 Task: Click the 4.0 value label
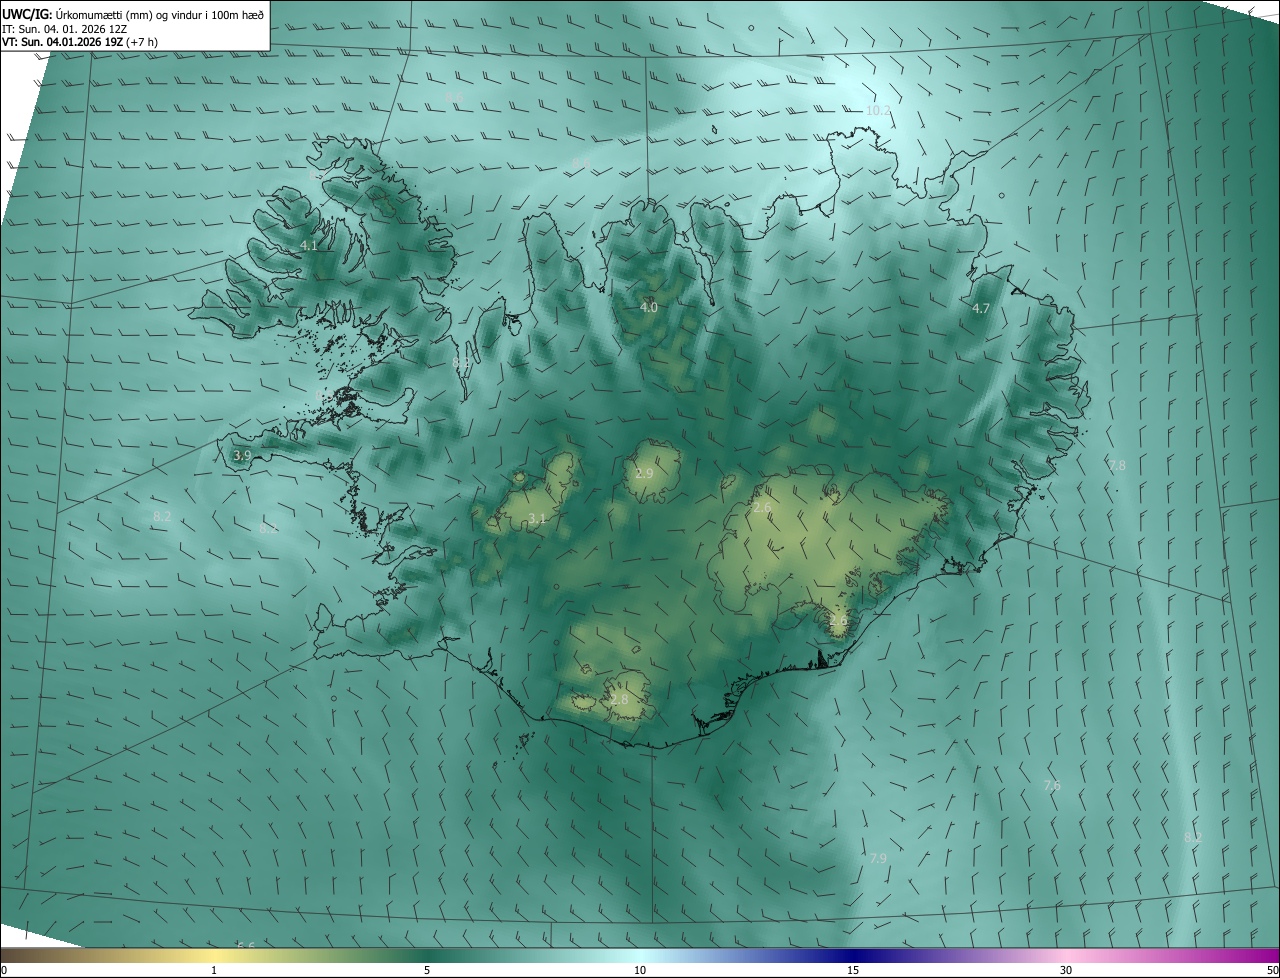[649, 307]
